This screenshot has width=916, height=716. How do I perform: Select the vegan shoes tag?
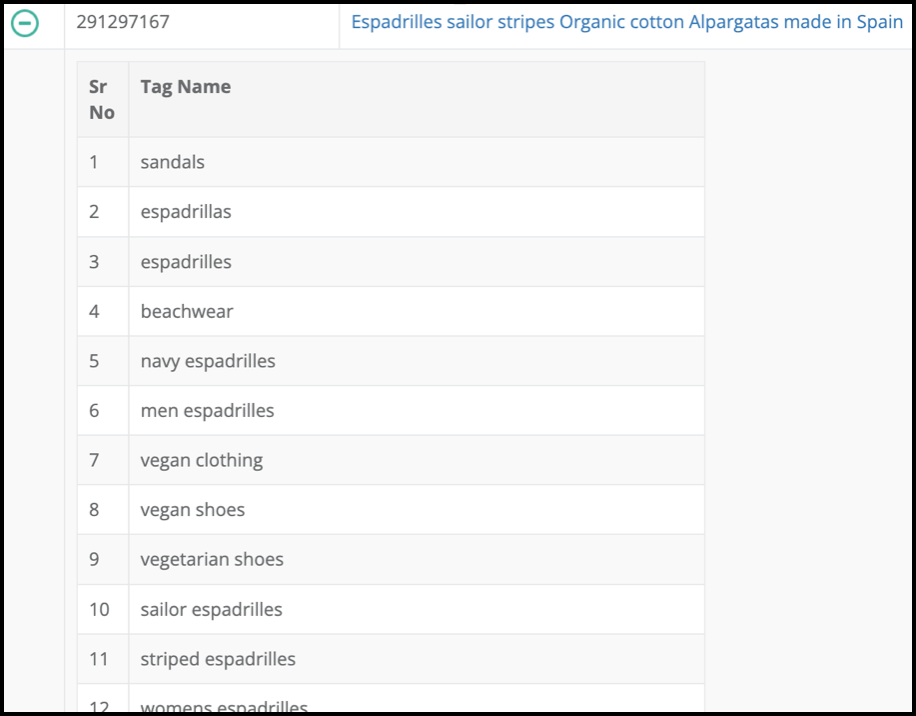[193, 510]
